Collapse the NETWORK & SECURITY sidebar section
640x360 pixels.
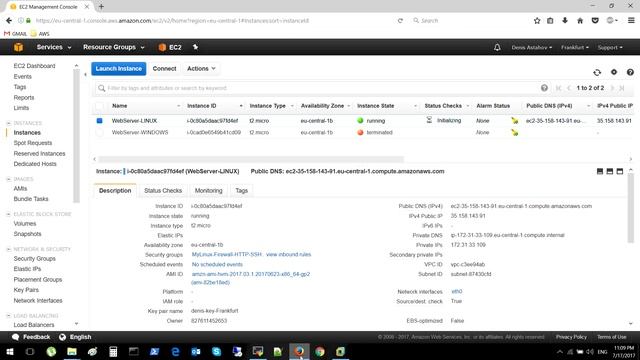(9, 249)
